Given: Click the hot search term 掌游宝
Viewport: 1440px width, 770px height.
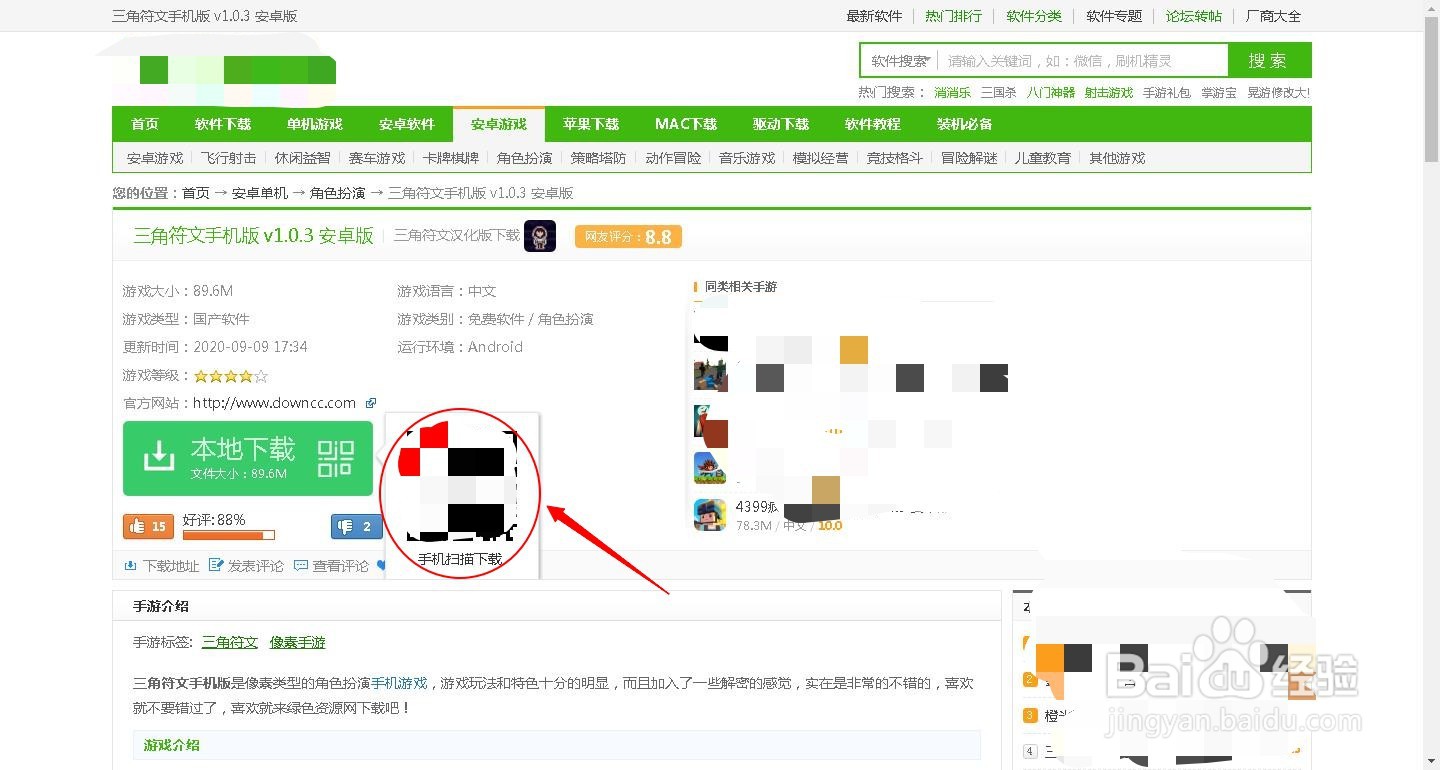Looking at the screenshot, I should coord(1219,92).
